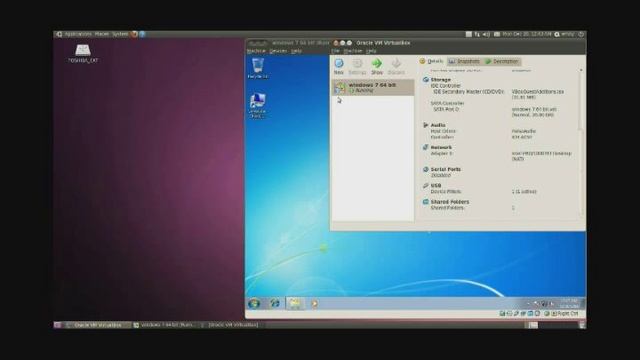Screen dimensions: 640x360
Task: Open Recycle Bin on Windows 7 desktop
Action: click(x=258, y=68)
